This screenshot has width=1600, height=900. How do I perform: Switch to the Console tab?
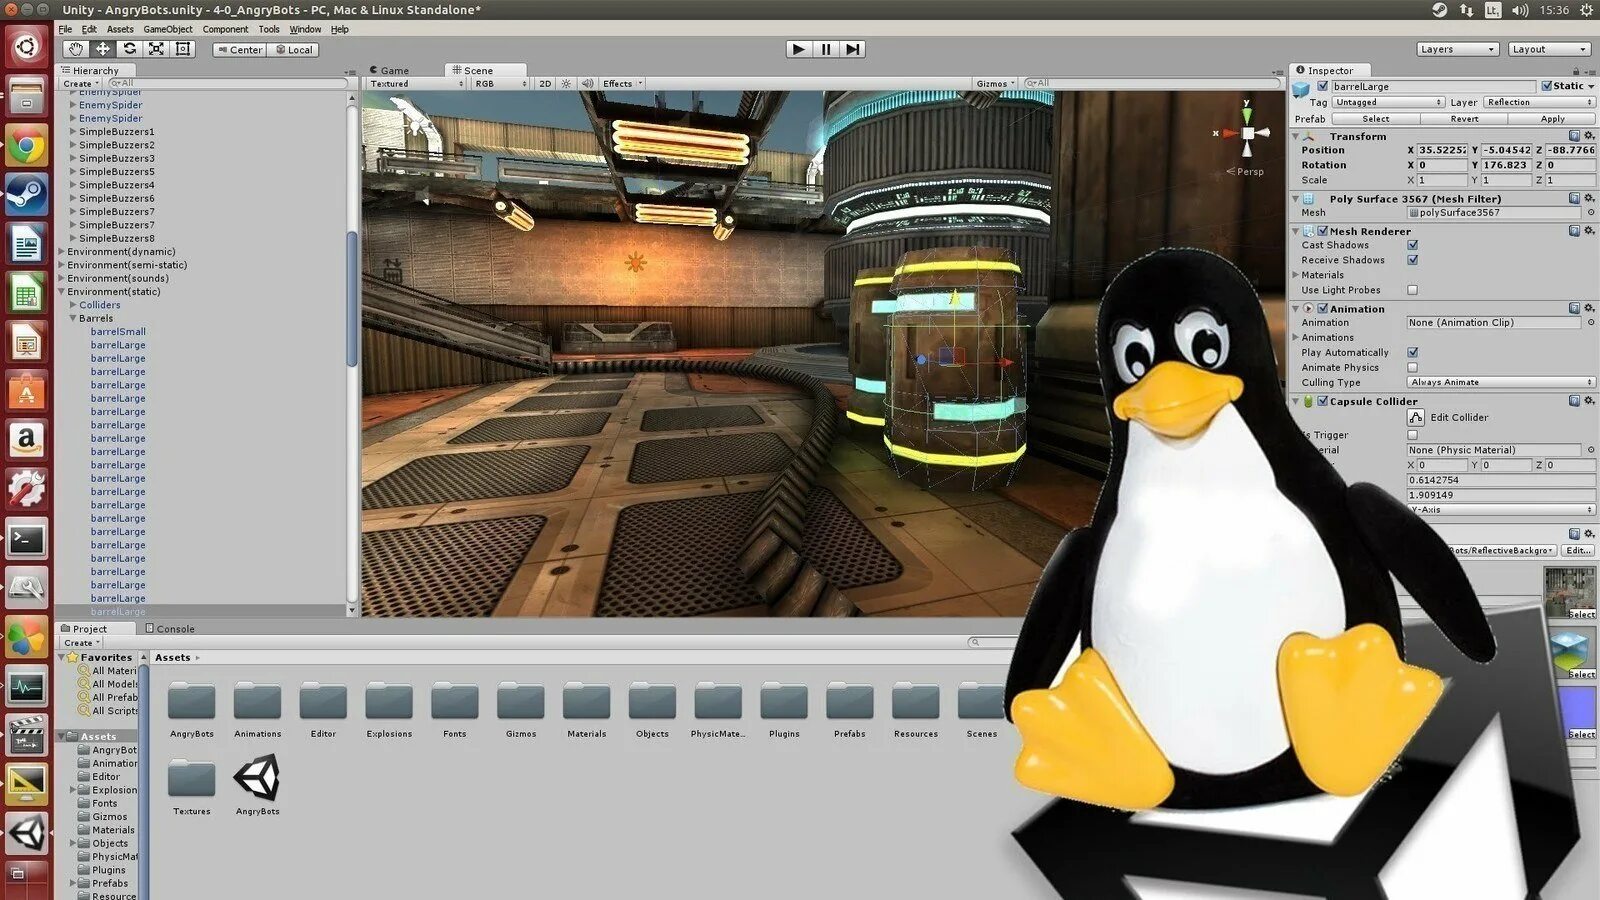pyautogui.click(x=170, y=629)
